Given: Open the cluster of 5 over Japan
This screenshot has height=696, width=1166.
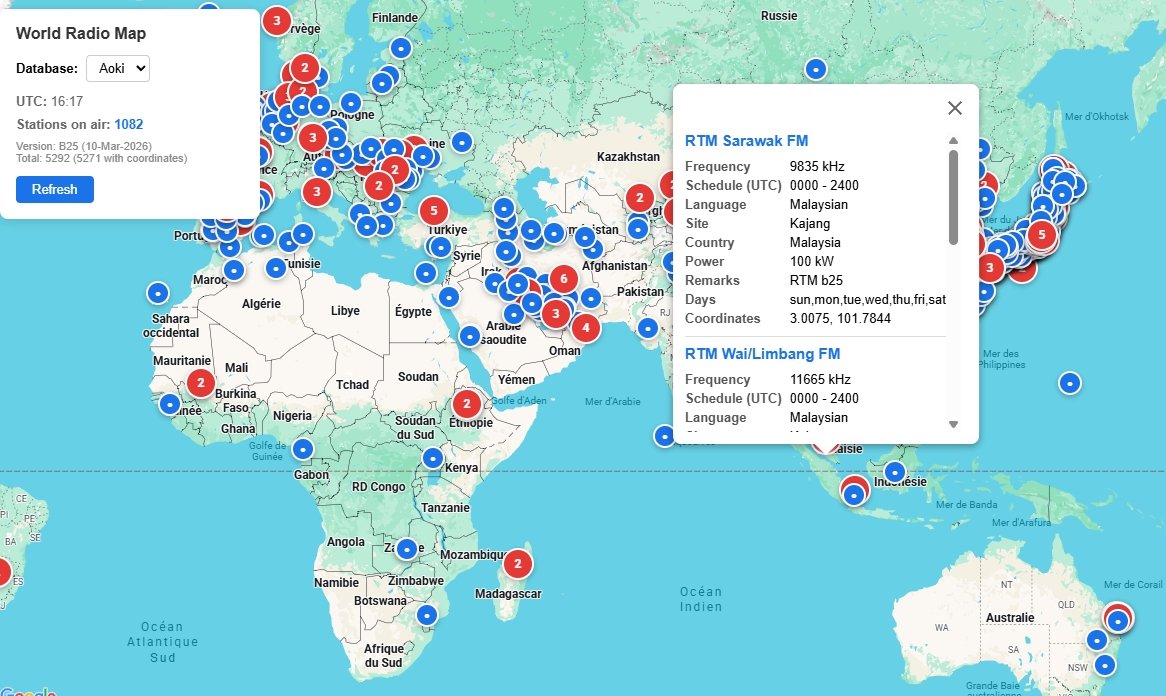Looking at the screenshot, I should 1042,235.
